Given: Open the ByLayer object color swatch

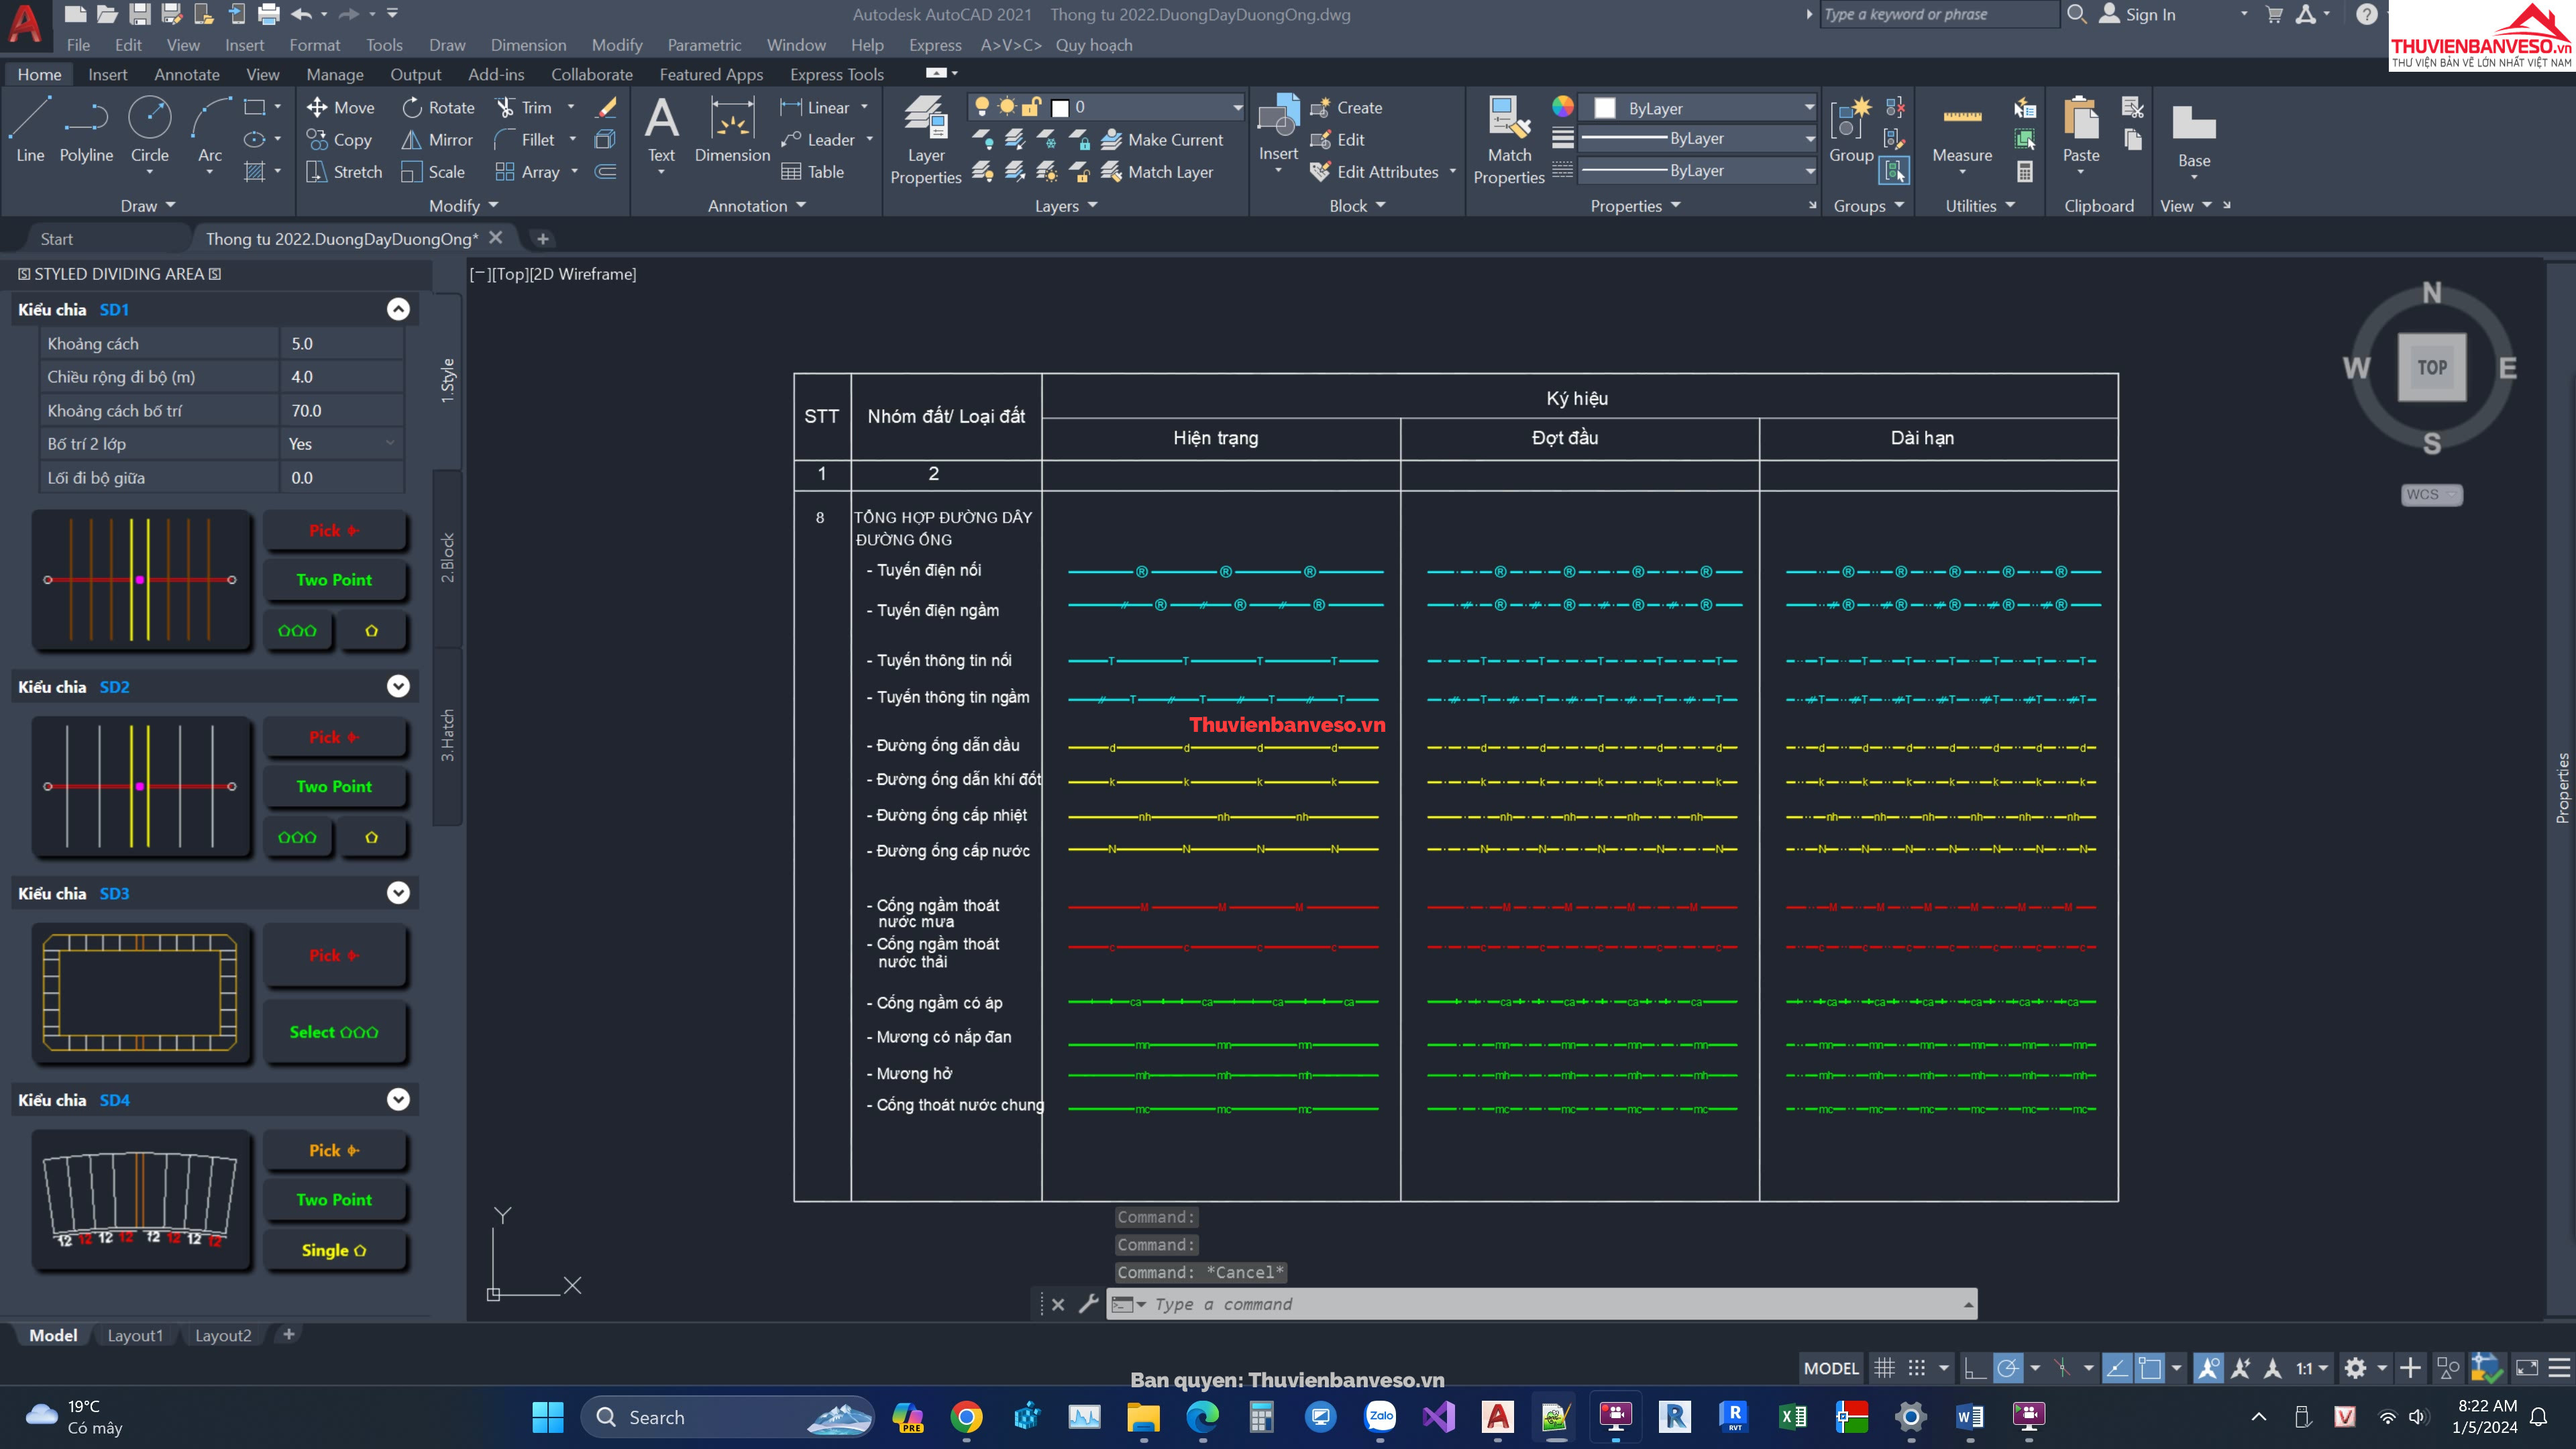Looking at the screenshot, I should point(1604,108).
